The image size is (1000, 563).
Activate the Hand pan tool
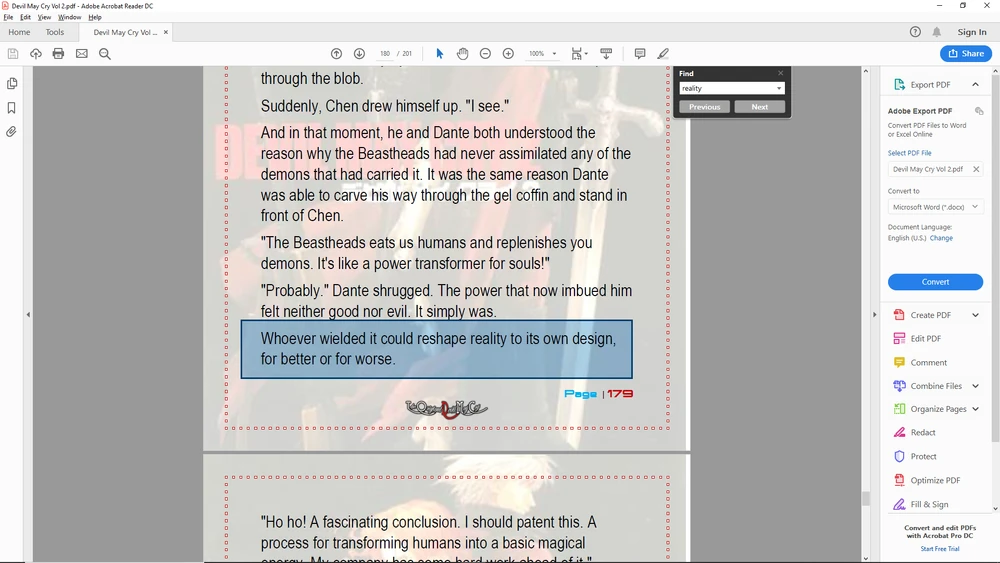click(x=462, y=54)
